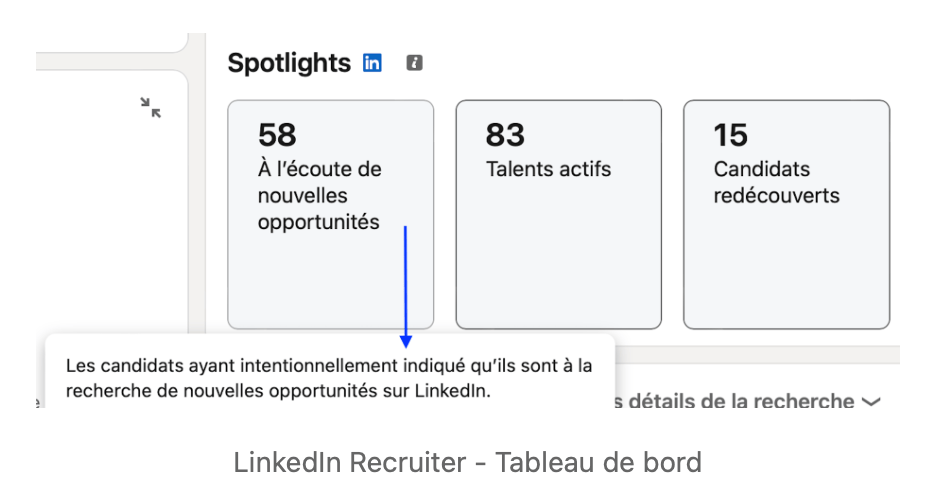The image size is (944, 490).
Task: Click the Spotlights section heading
Action: tap(289, 63)
